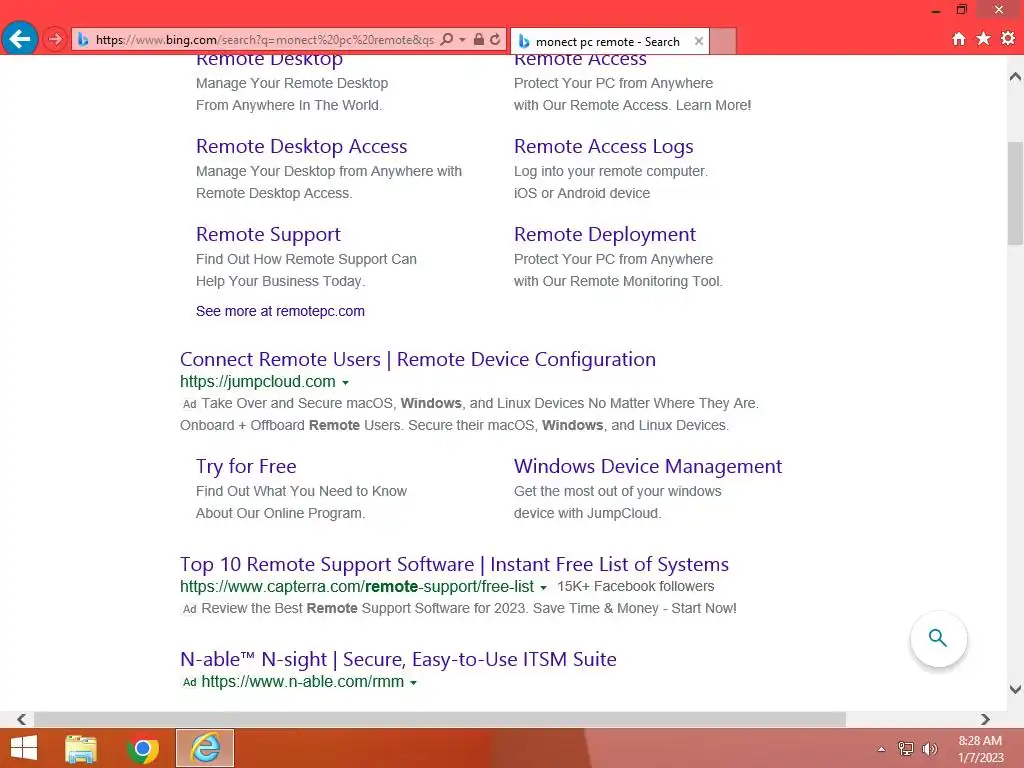Click 'Find Out What You Need to Know' text
The image size is (1024, 768).
tap(301, 491)
